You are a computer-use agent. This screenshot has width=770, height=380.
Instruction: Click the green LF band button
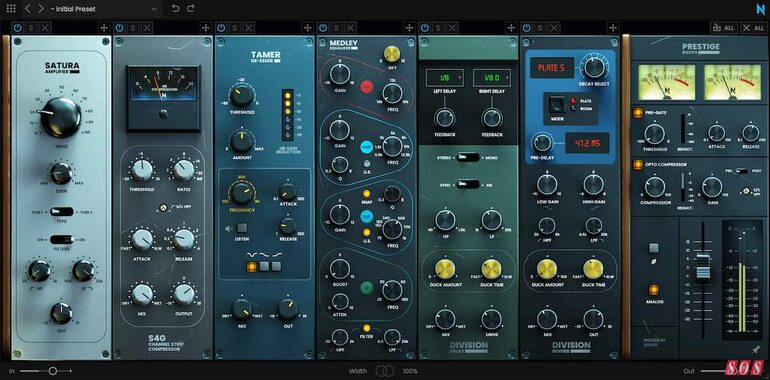[366, 288]
